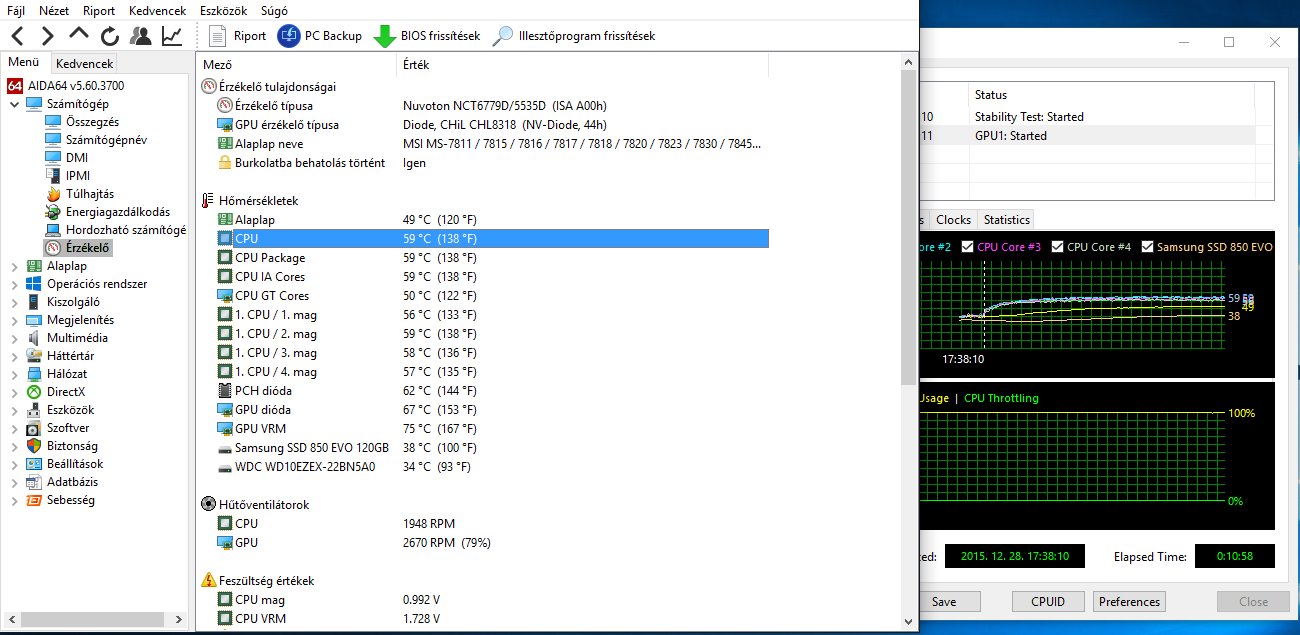
Task: Click the vertical scrollbar of sensor list
Action: (x=908, y=225)
